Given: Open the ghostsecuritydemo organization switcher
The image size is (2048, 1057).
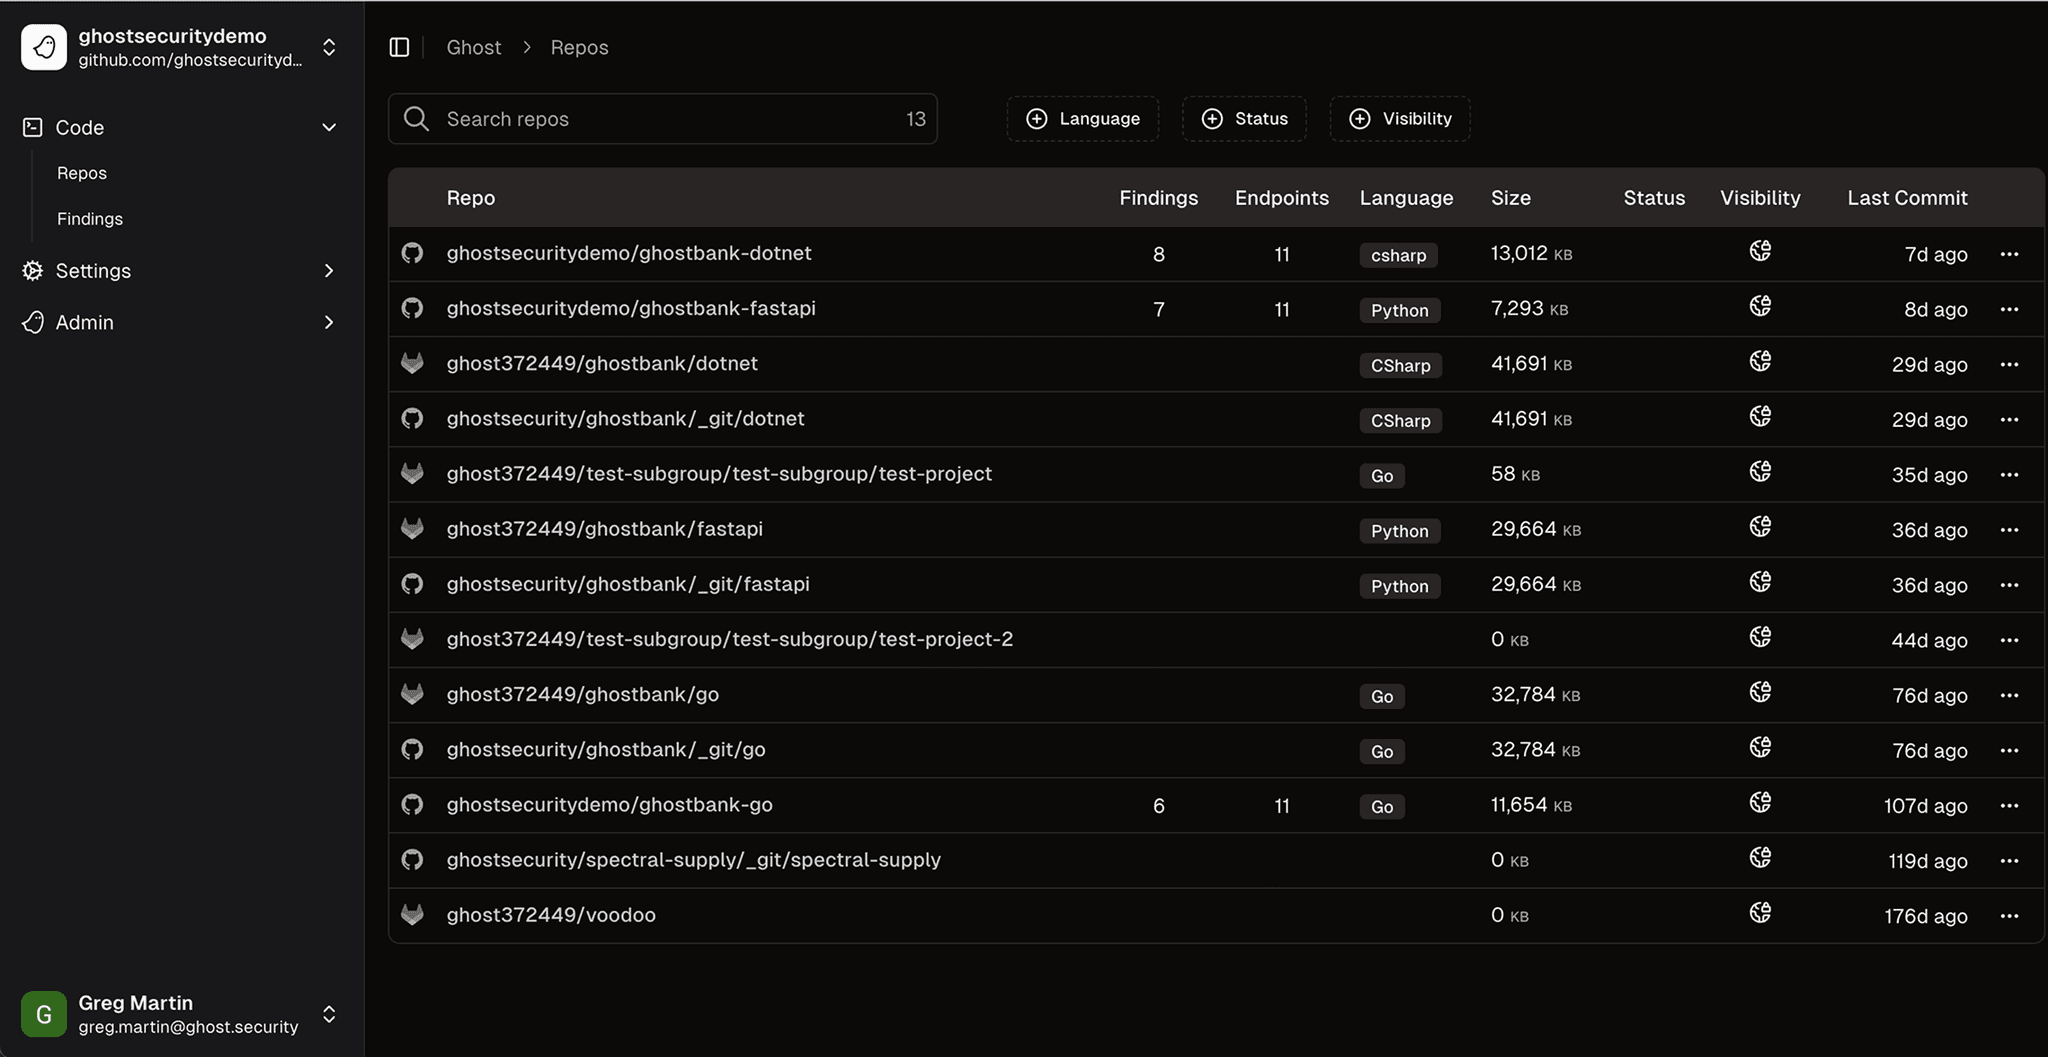Looking at the screenshot, I should pos(329,47).
